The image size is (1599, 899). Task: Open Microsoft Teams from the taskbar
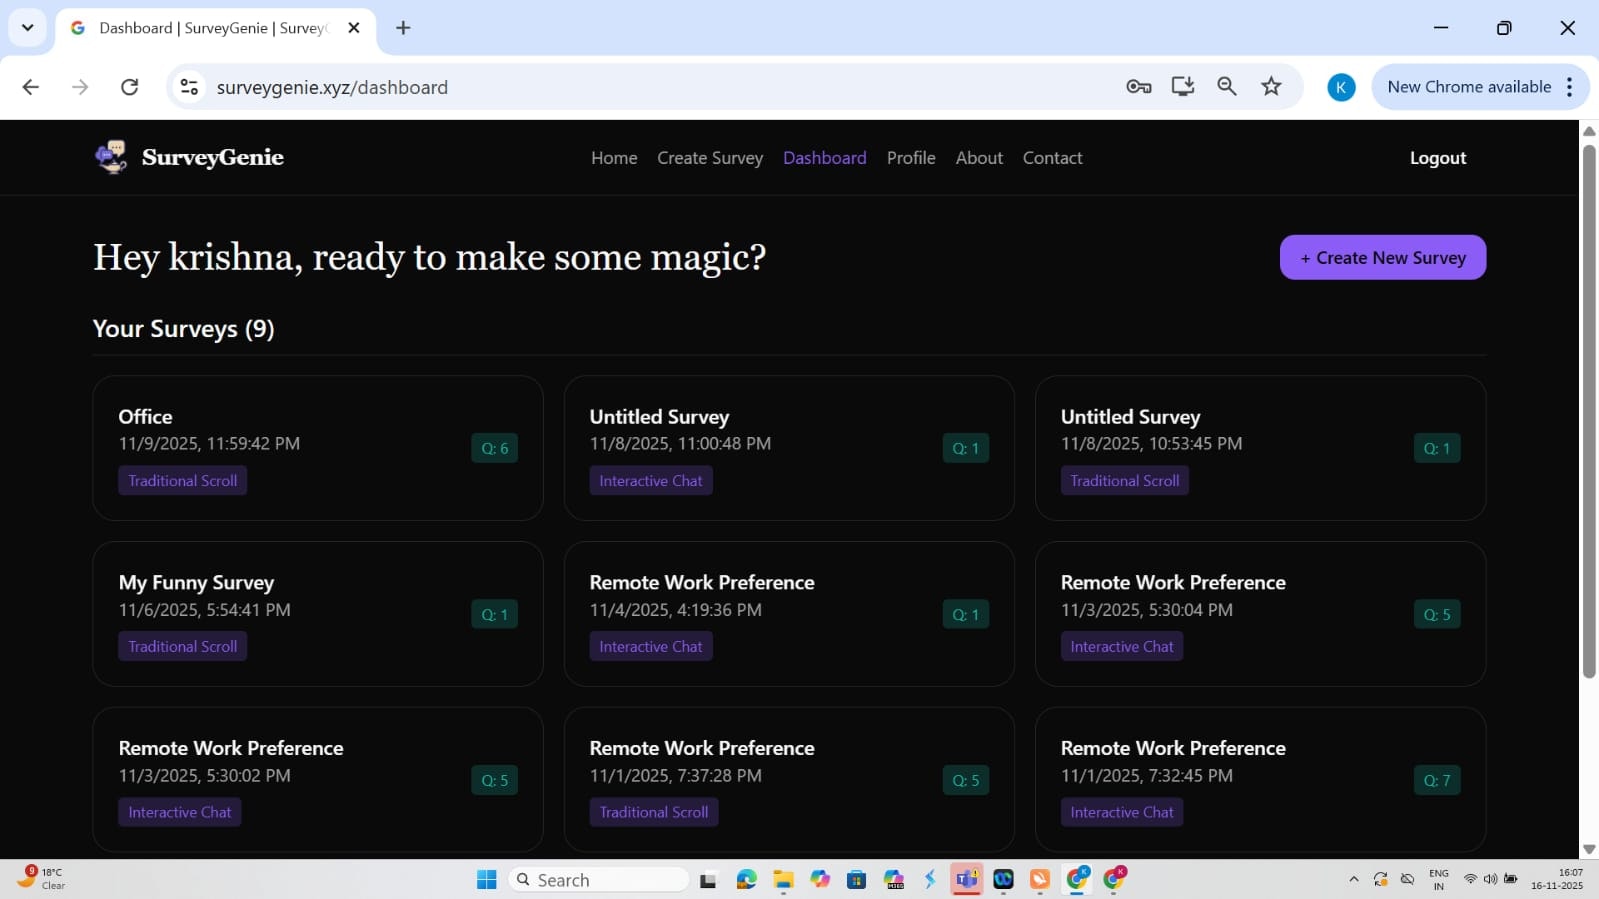tap(966, 880)
